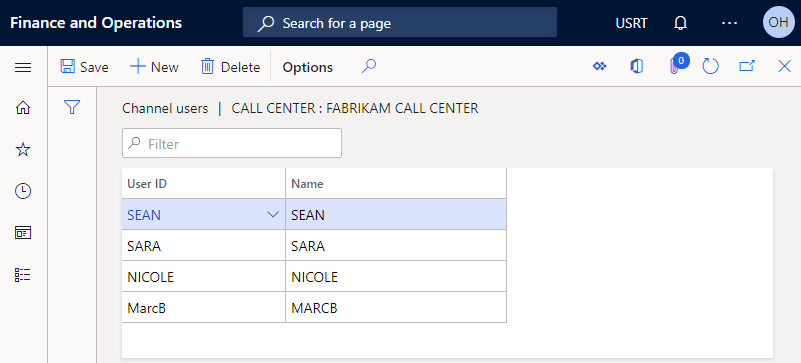The width and height of the screenshot is (801, 363).
Task: Open the Options menu tab
Action: [308, 67]
